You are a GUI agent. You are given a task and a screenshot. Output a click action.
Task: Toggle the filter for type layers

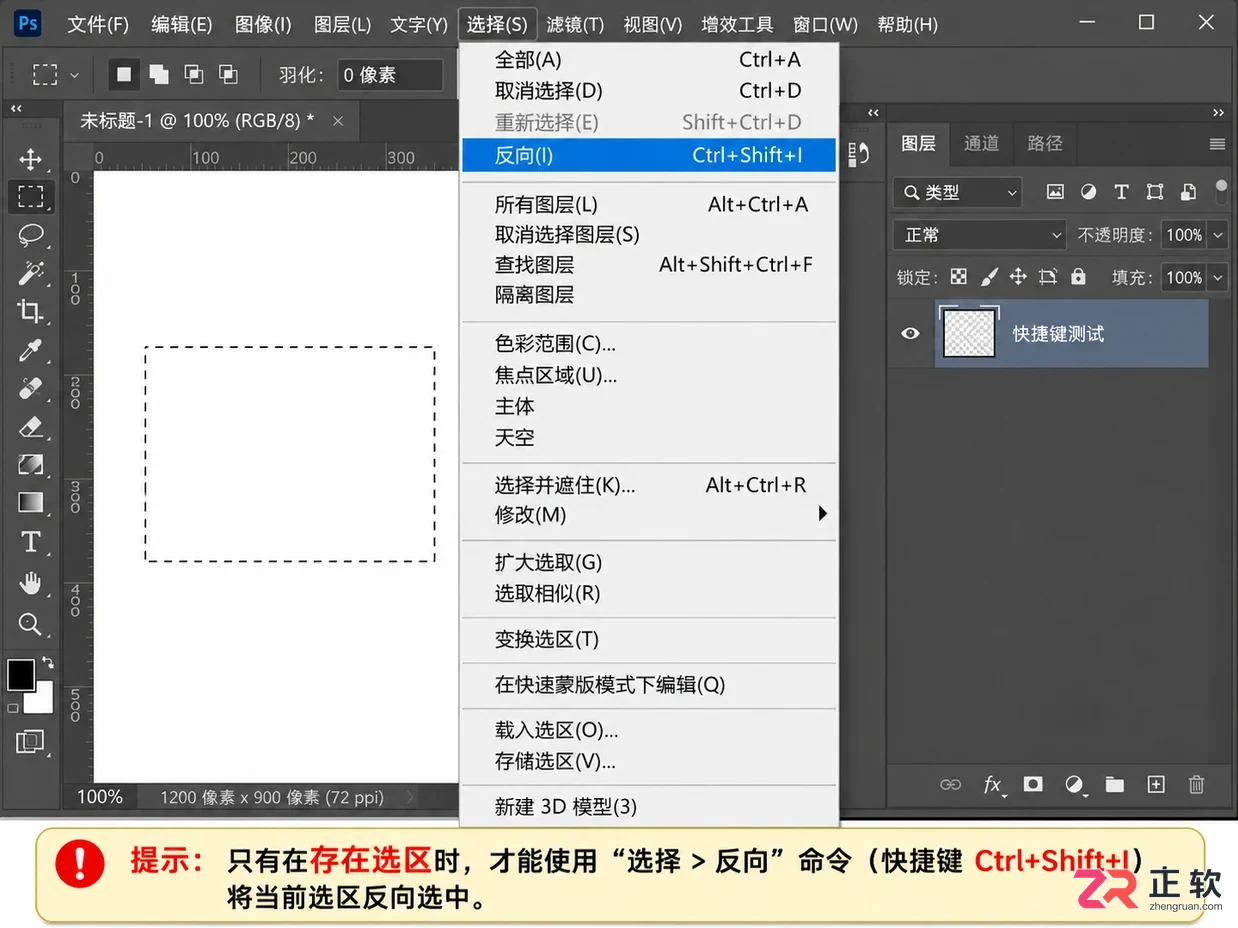pyautogui.click(x=1121, y=192)
